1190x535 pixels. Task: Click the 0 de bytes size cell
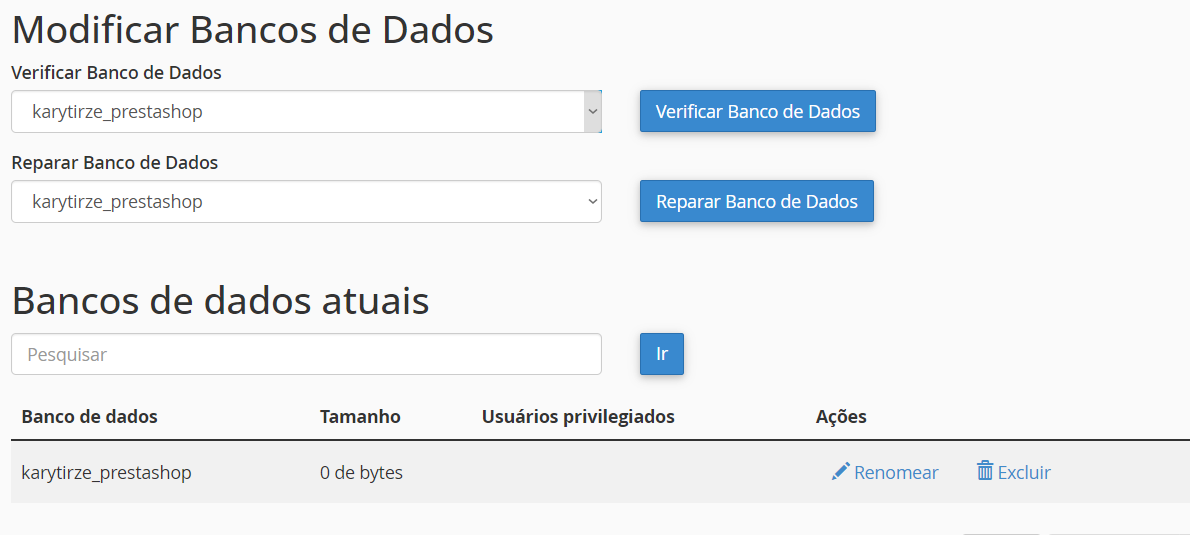point(361,473)
